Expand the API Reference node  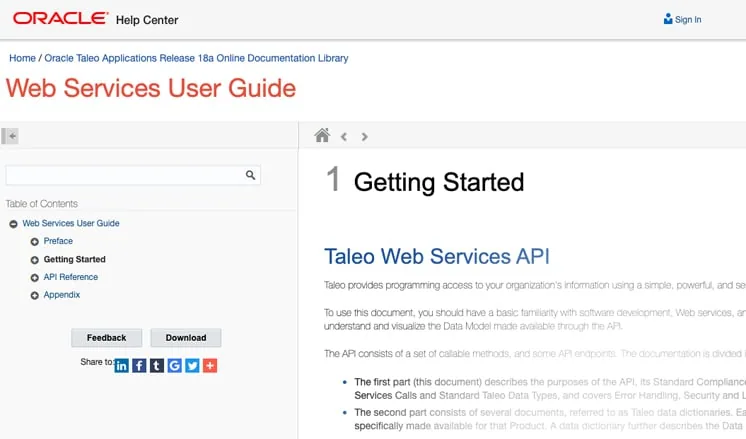[34, 278]
